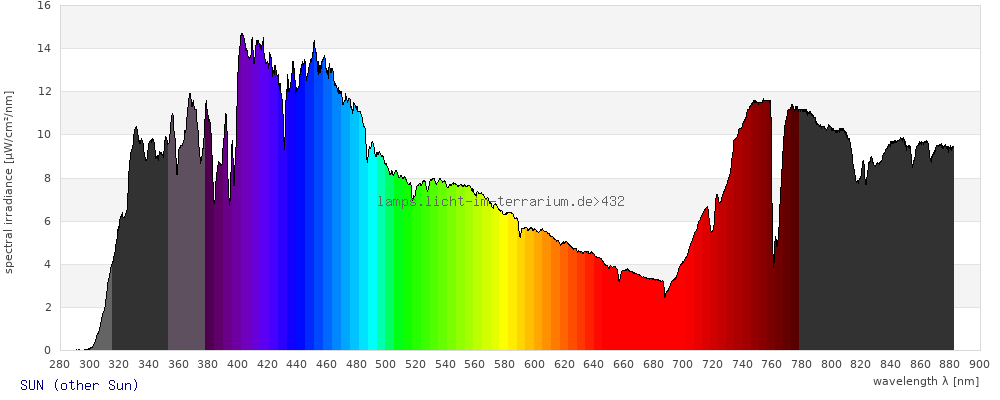The image size is (1000, 400).
Task: Select the 900 tick label on the wavelength axis
Action: (x=979, y=365)
